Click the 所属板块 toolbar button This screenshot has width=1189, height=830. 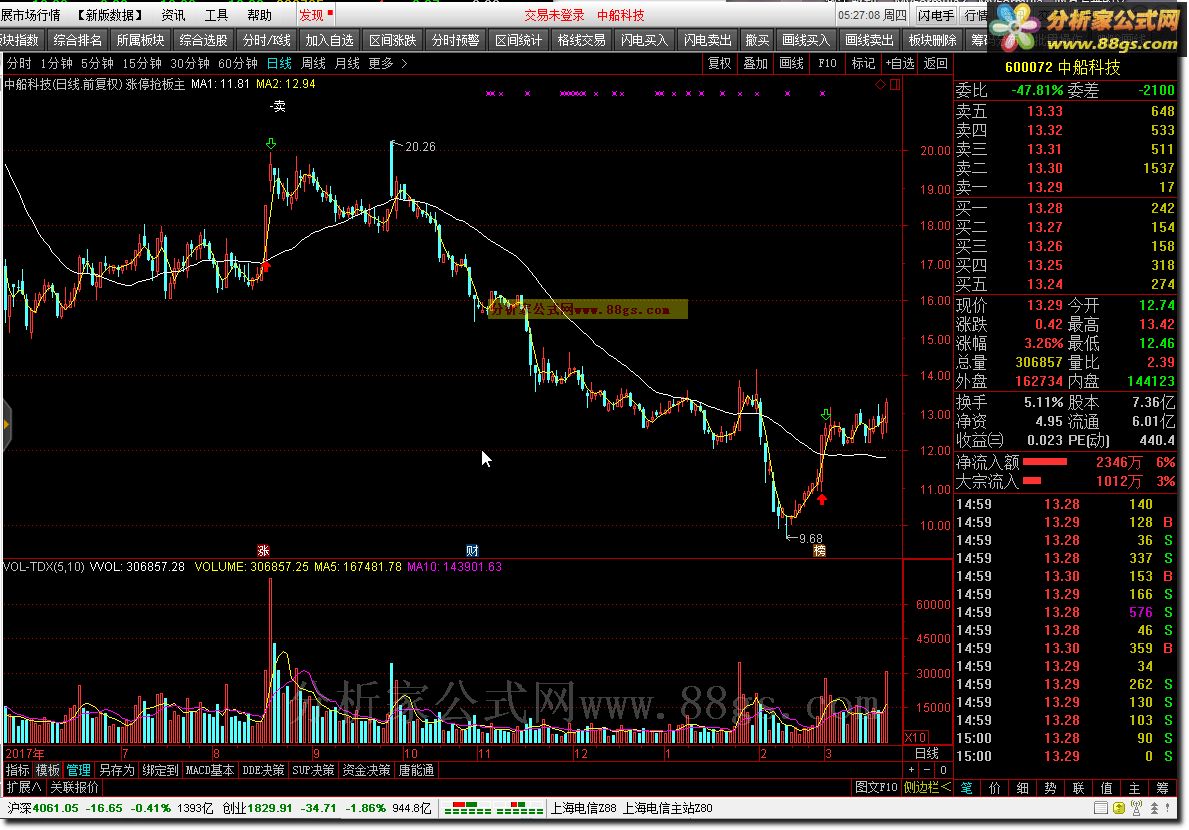coord(140,40)
